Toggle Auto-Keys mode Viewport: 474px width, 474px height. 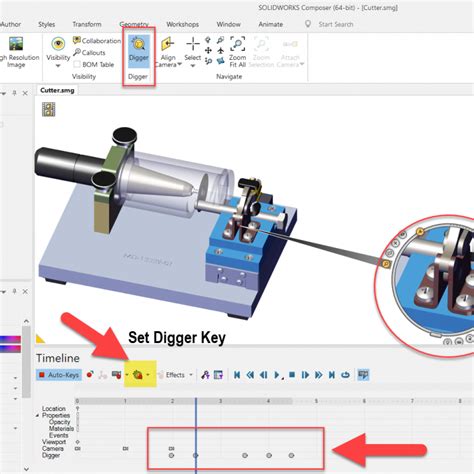click(x=59, y=375)
